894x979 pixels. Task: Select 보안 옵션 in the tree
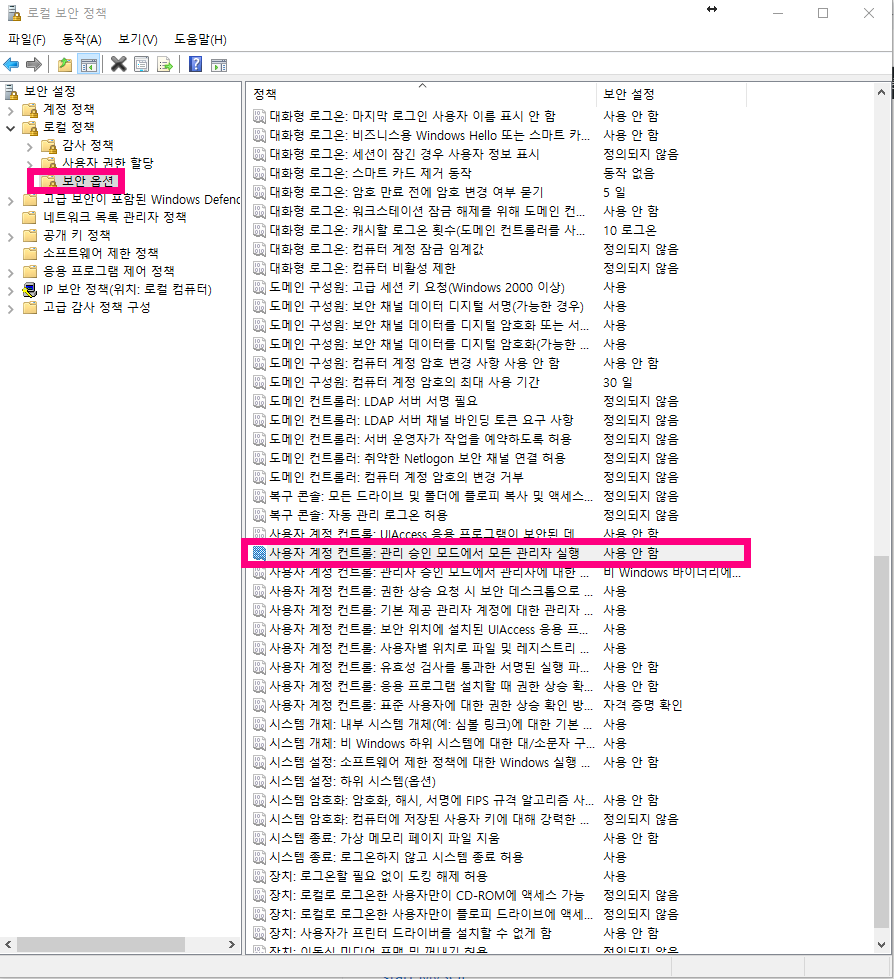pos(87,182)
